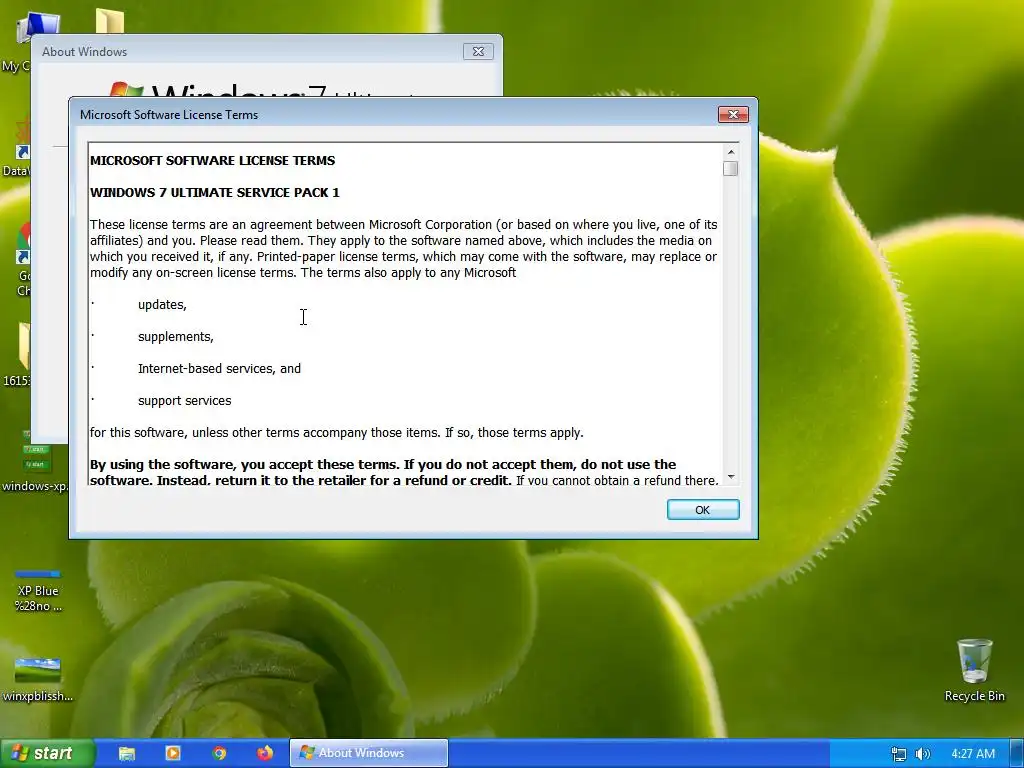Select the XP Blue %28no ... desktop icon
Image resolution: width=1024 pixels, height=768 pixels.
38,591
